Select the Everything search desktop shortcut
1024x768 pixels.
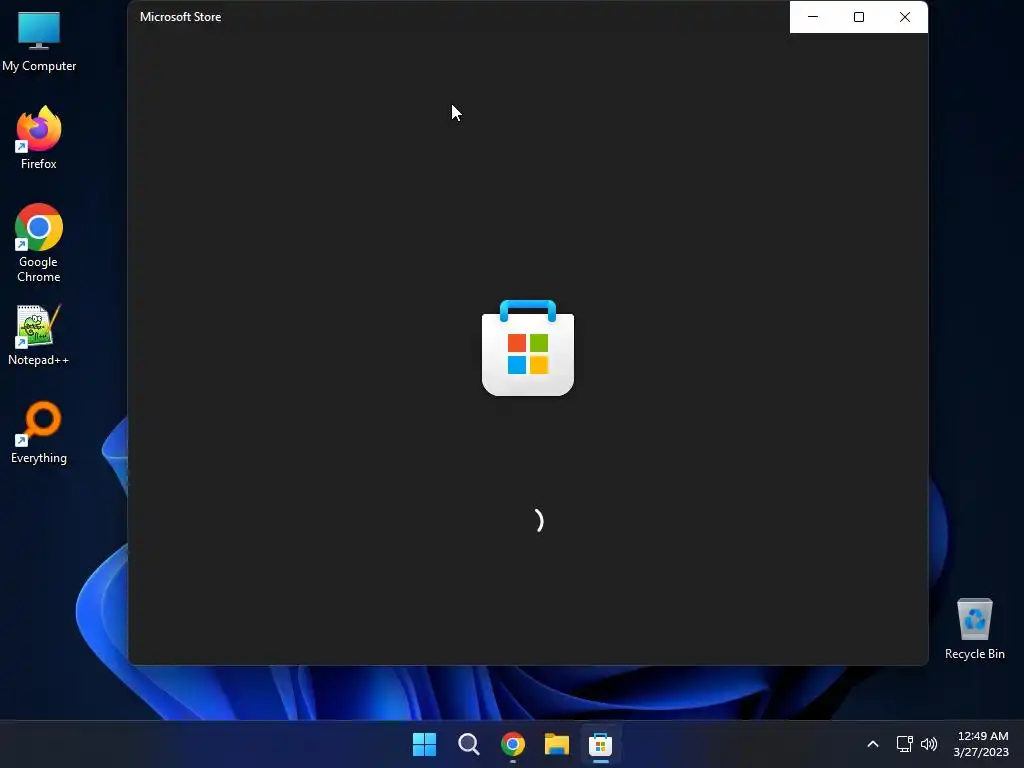coord(39,432)
